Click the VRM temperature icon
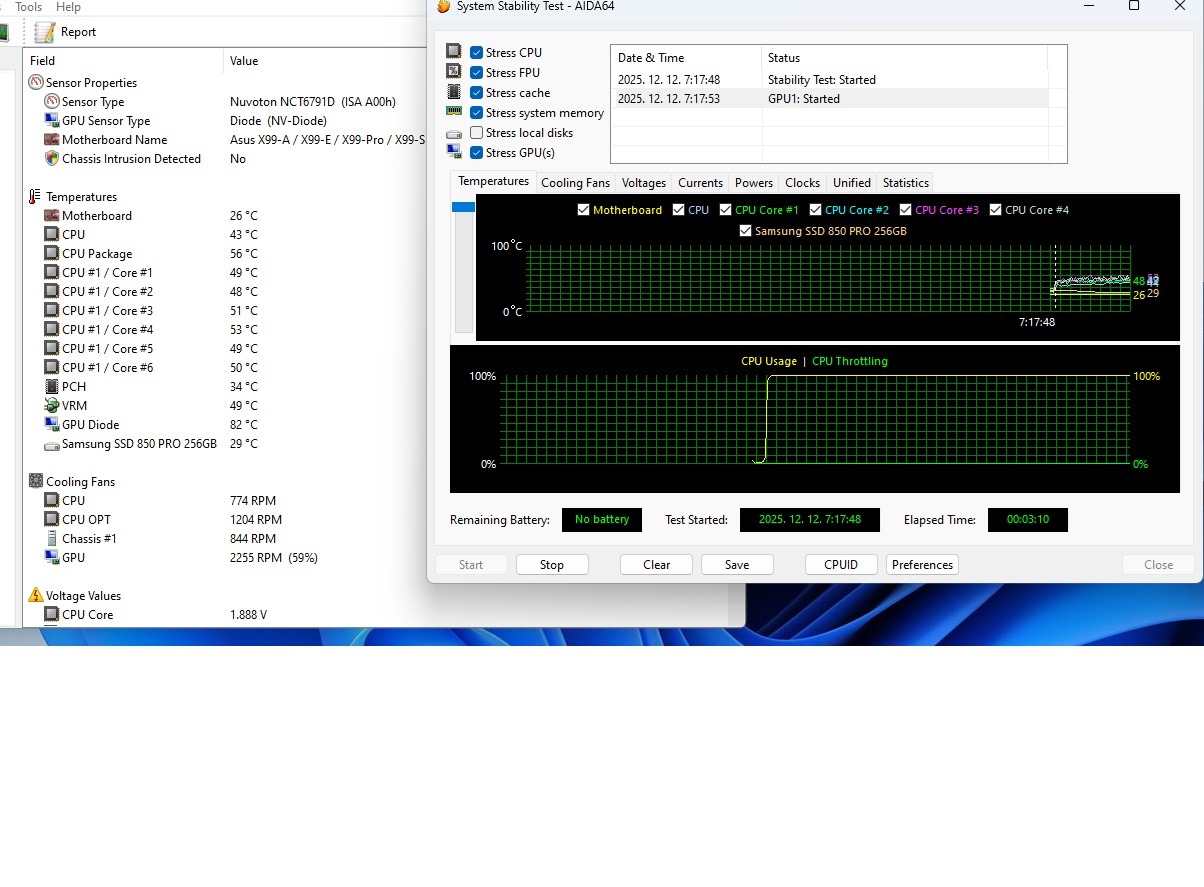Screen dimensions: 1204x887 coord(52,406)
